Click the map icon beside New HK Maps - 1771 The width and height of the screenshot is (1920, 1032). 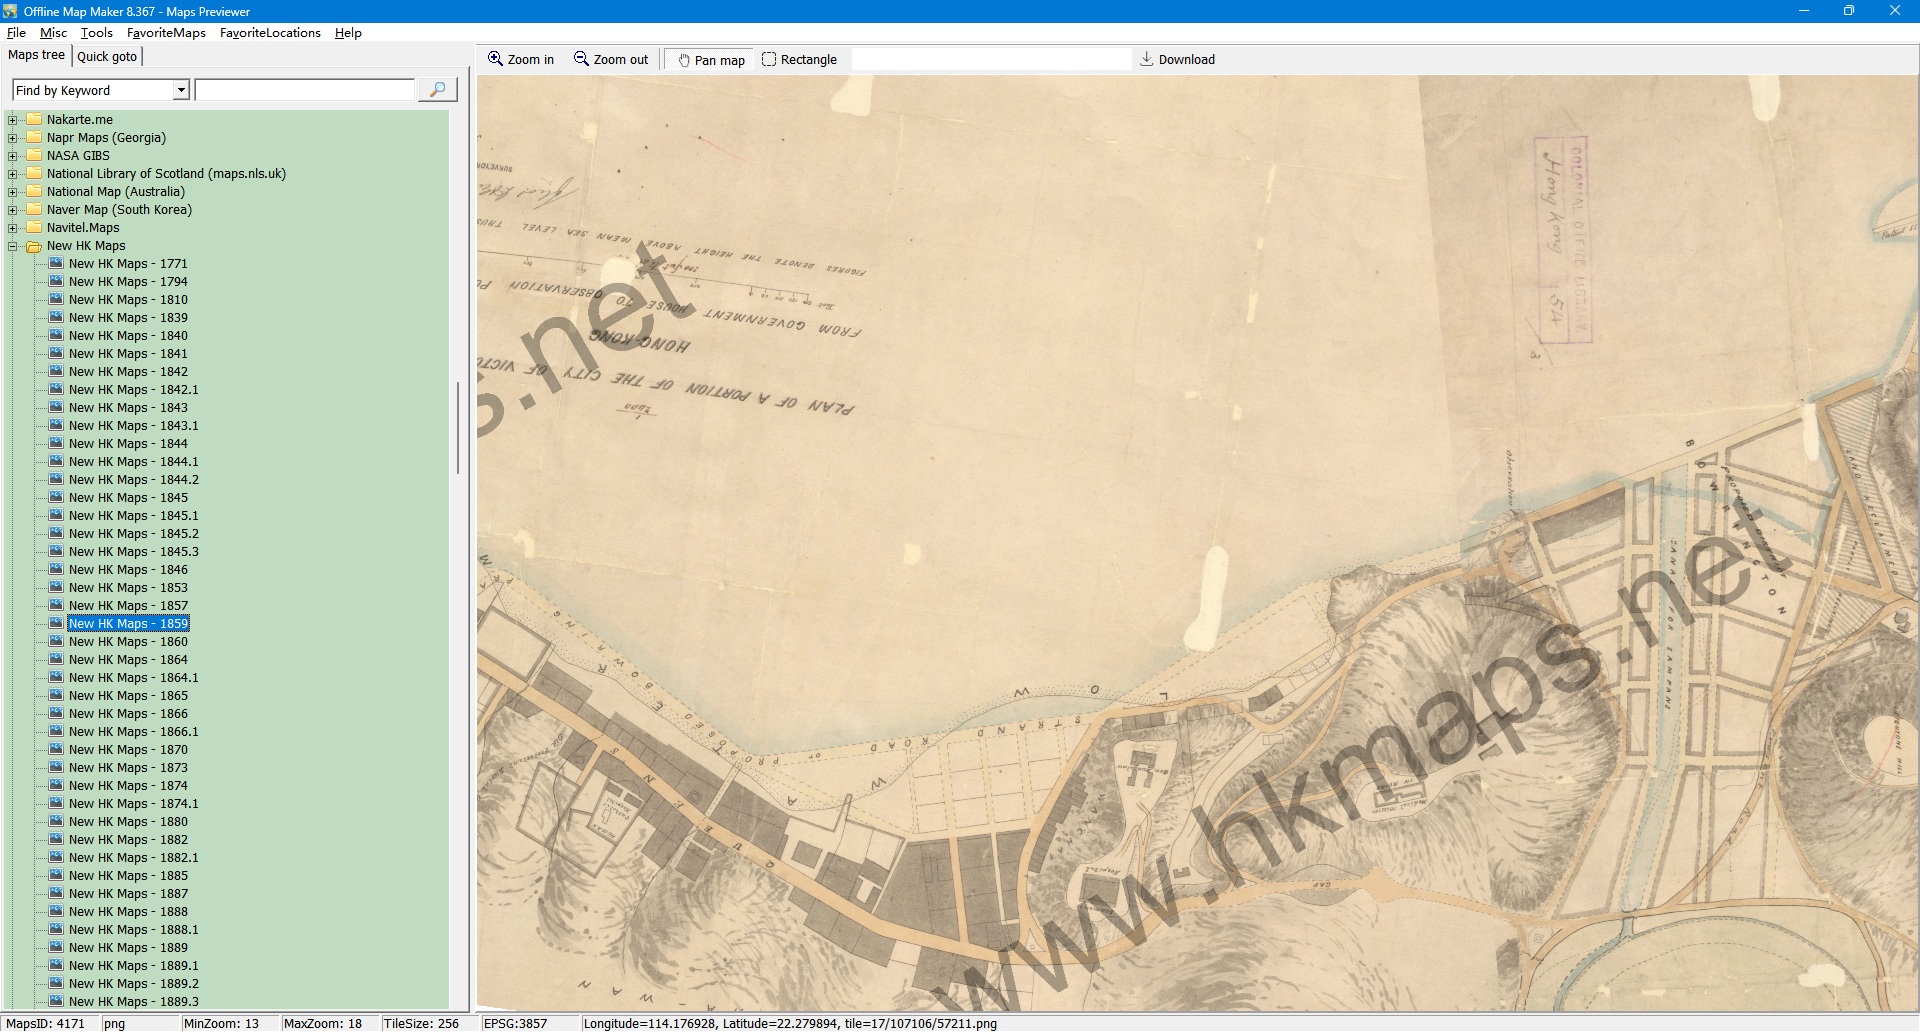[x=56, y=264]
